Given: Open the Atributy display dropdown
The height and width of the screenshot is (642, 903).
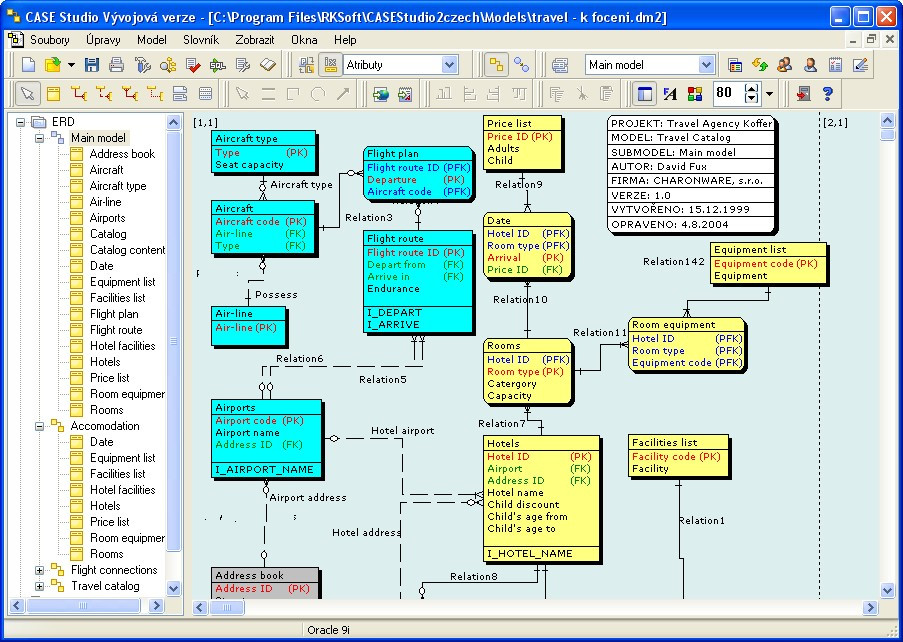Looking at the screenshot, I should (449, 64).
